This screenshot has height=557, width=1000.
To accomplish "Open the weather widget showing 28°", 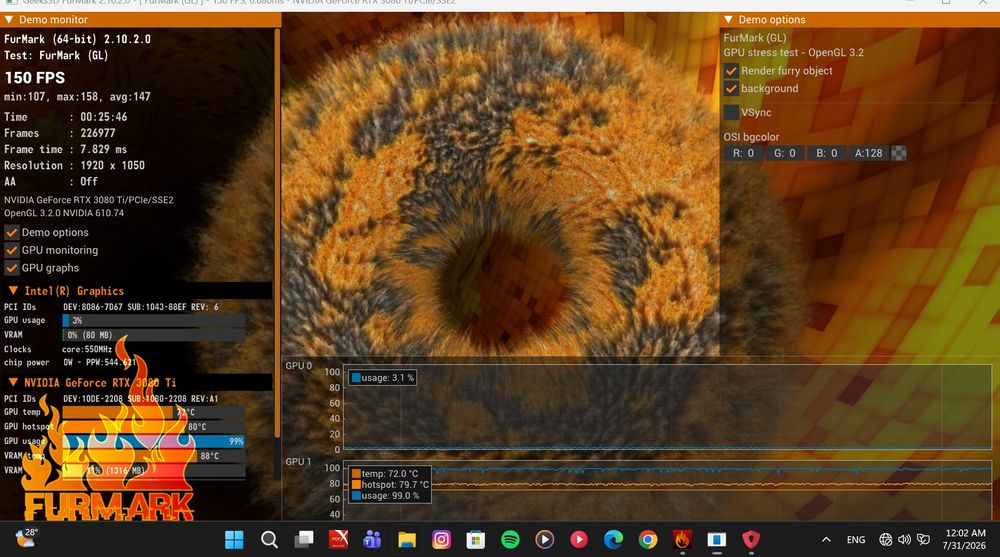I will [x=27, y=538].
